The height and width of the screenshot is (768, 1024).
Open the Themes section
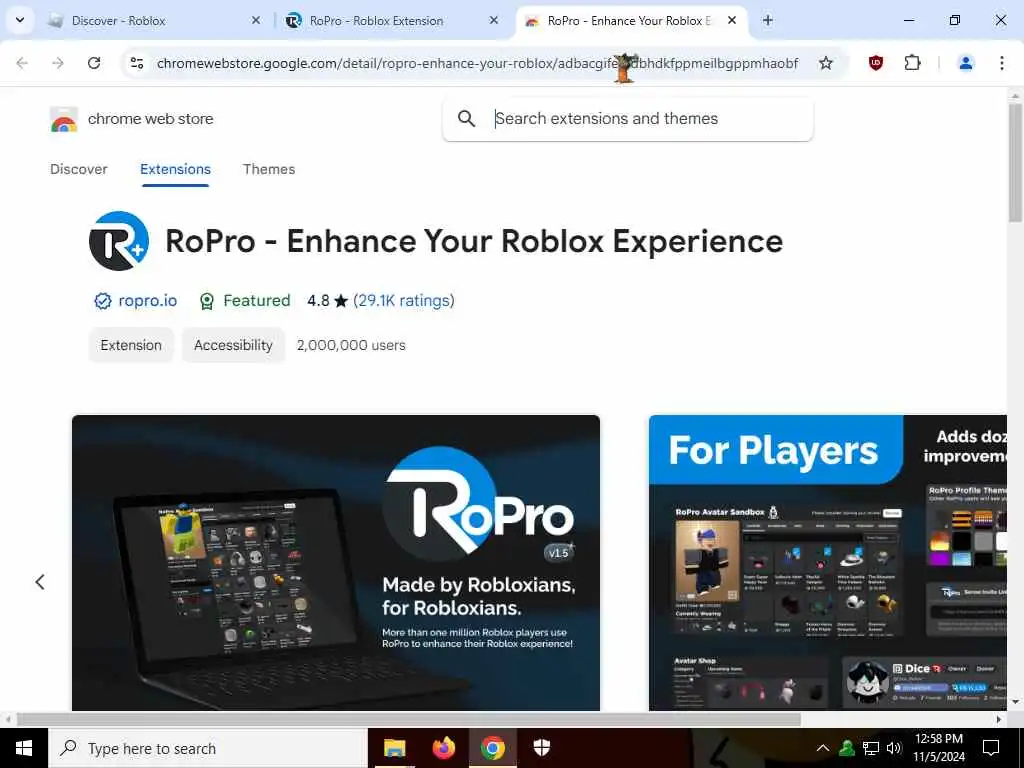[x=269, y=169]
